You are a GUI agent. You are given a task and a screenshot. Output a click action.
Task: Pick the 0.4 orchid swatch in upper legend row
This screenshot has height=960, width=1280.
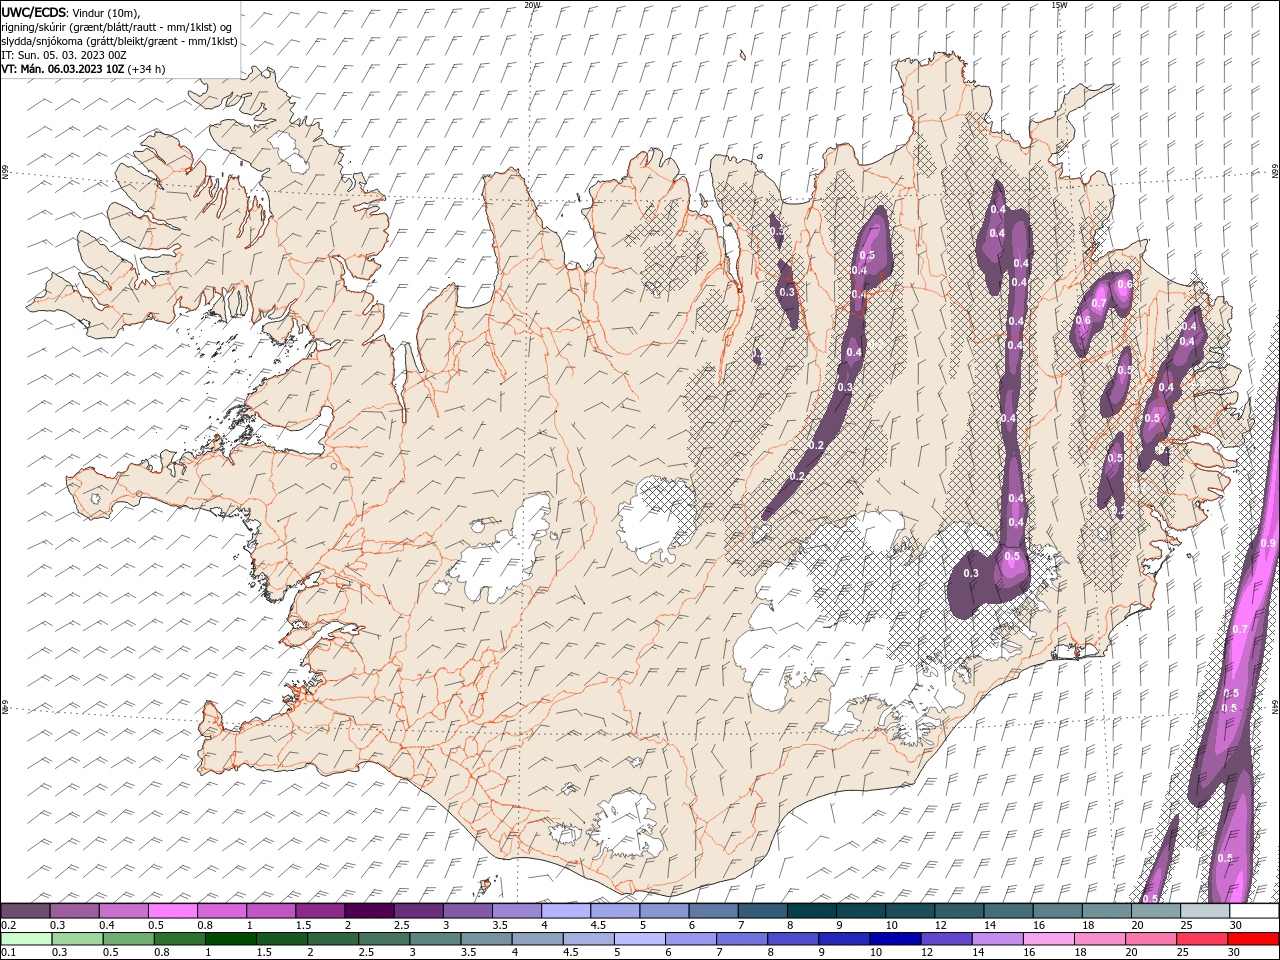coord(123,911)
